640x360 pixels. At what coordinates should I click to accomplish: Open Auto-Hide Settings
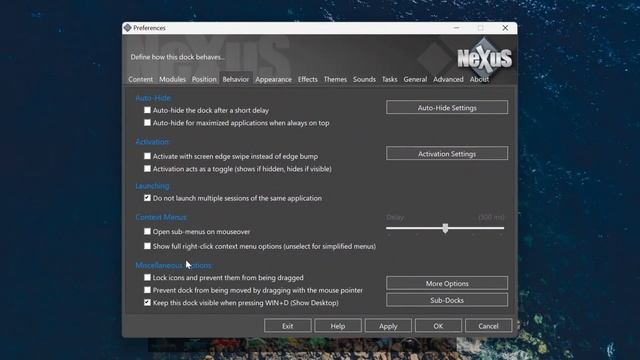click(447, 108)
